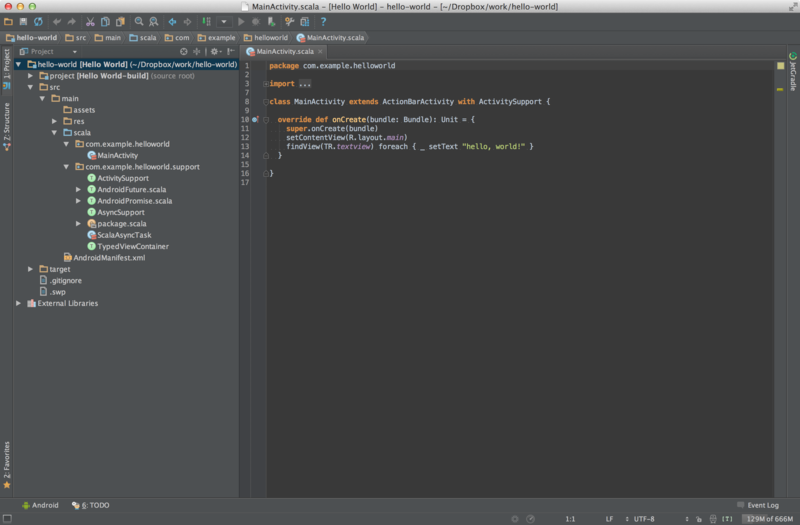
Task: Click the override gutter marker on line 10
Action: [x=255, y=119]
